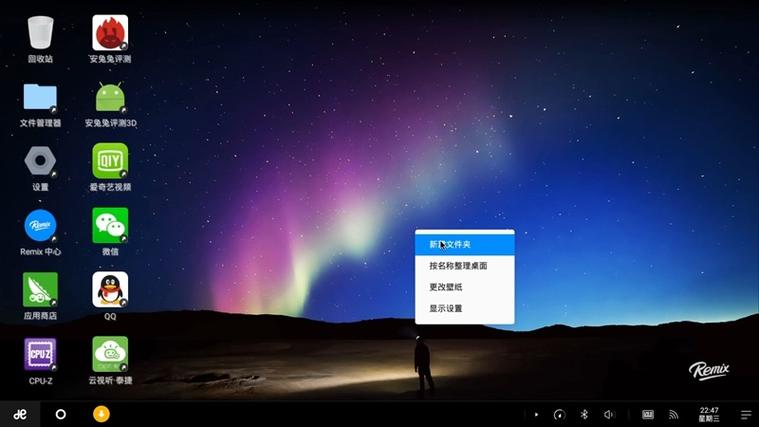Open the CPU-Z app icon
759x427 pixels.
click(40, 354)
